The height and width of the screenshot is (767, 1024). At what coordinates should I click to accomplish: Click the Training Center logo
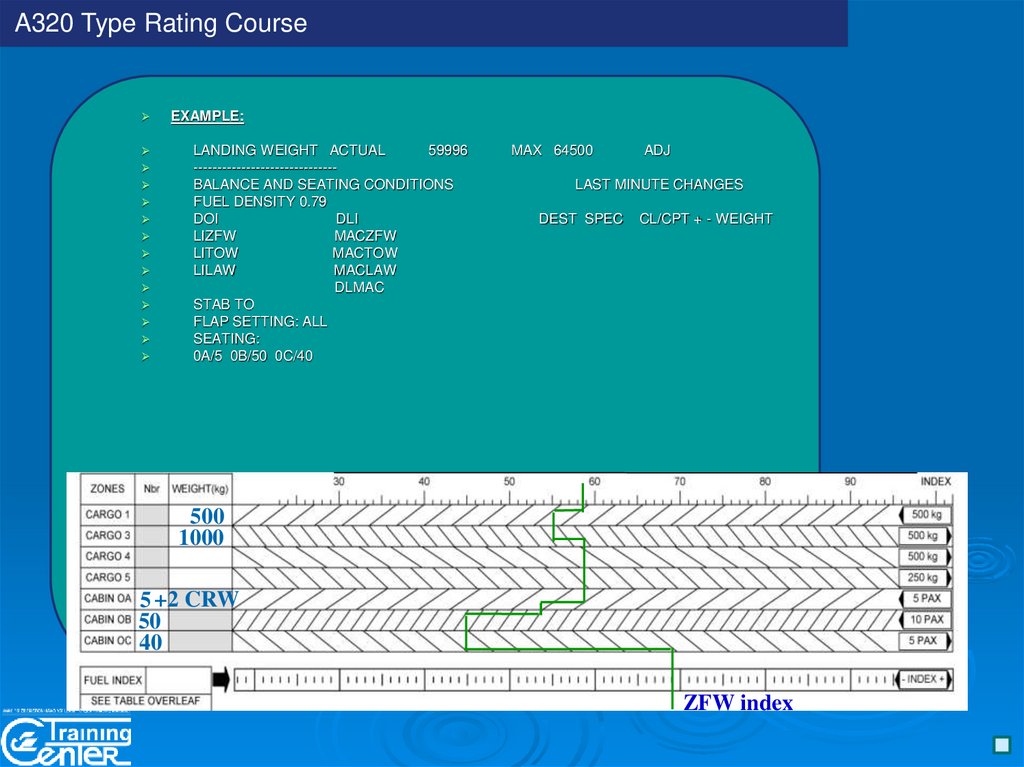point(66,742)
